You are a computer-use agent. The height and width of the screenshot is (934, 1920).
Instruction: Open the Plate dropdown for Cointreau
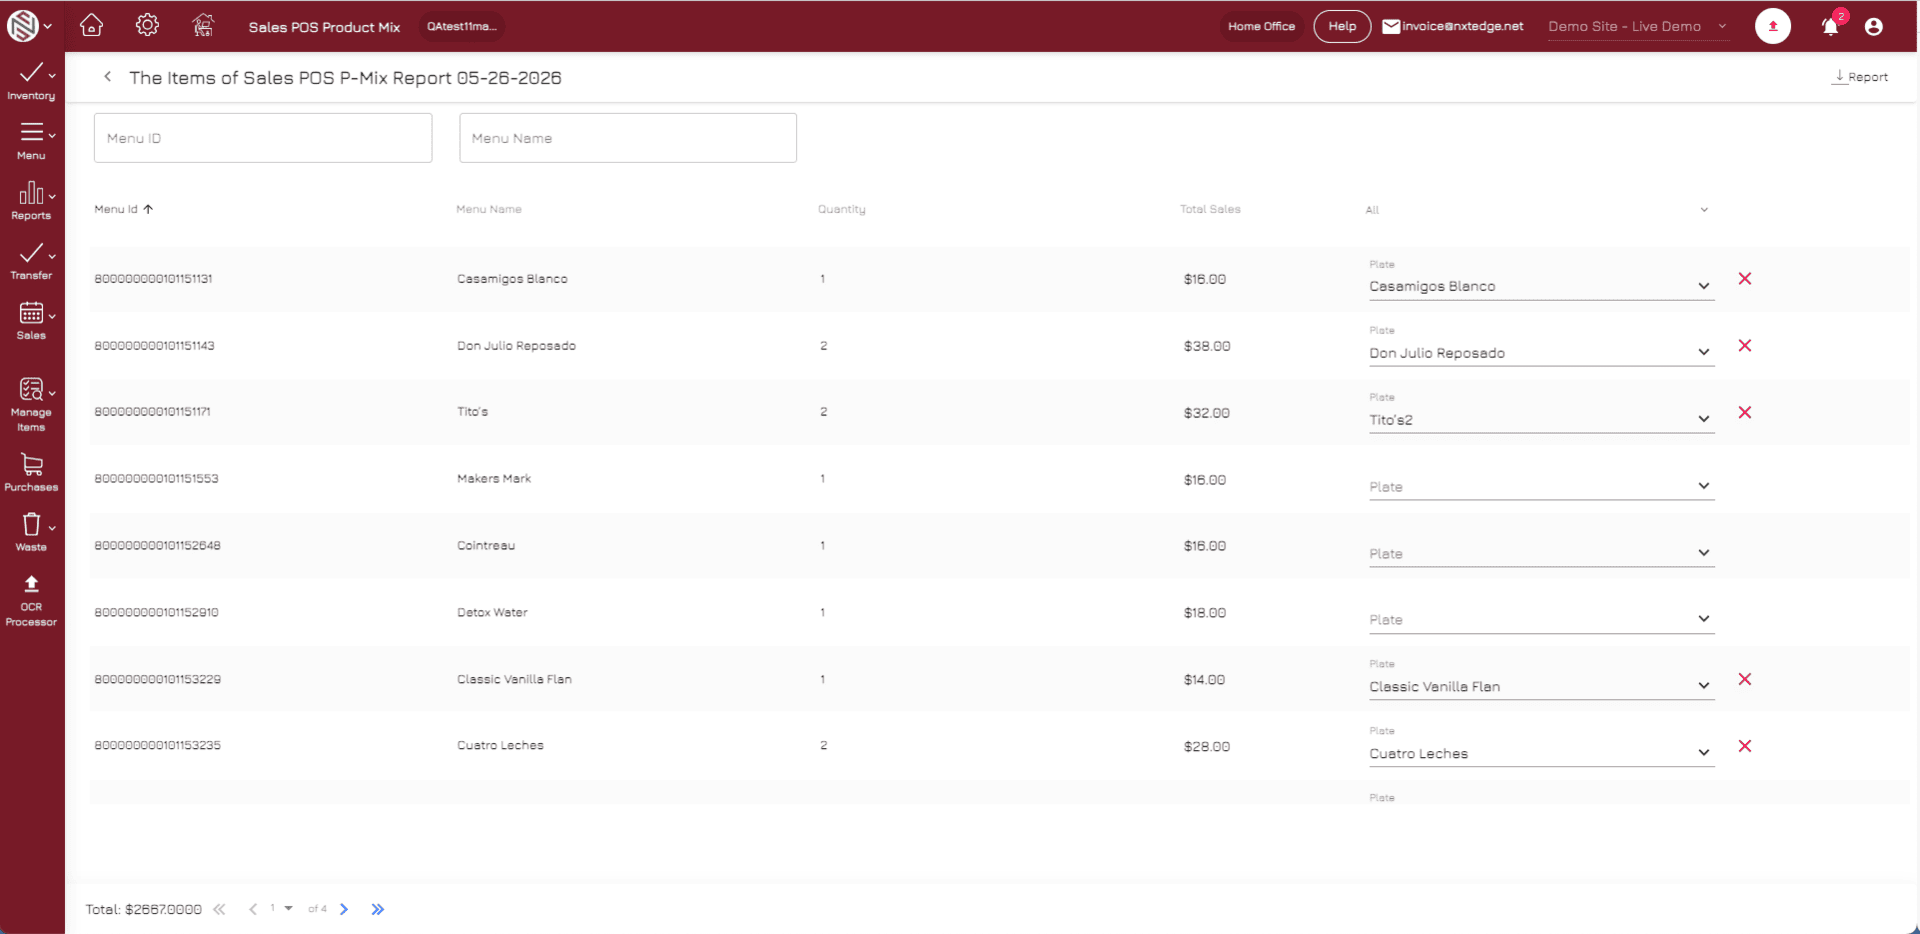[1541, 553]
